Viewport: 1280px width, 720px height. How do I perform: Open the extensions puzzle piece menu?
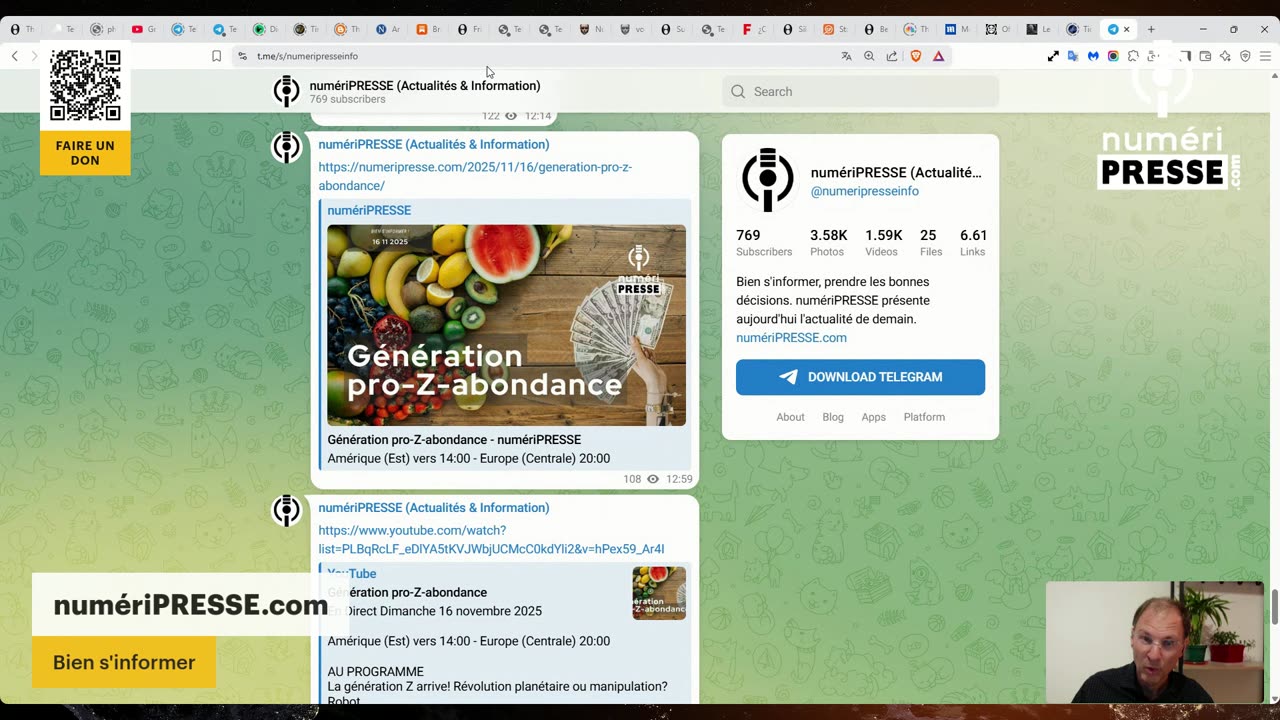pyautogui.click(x=1133, y=56)
